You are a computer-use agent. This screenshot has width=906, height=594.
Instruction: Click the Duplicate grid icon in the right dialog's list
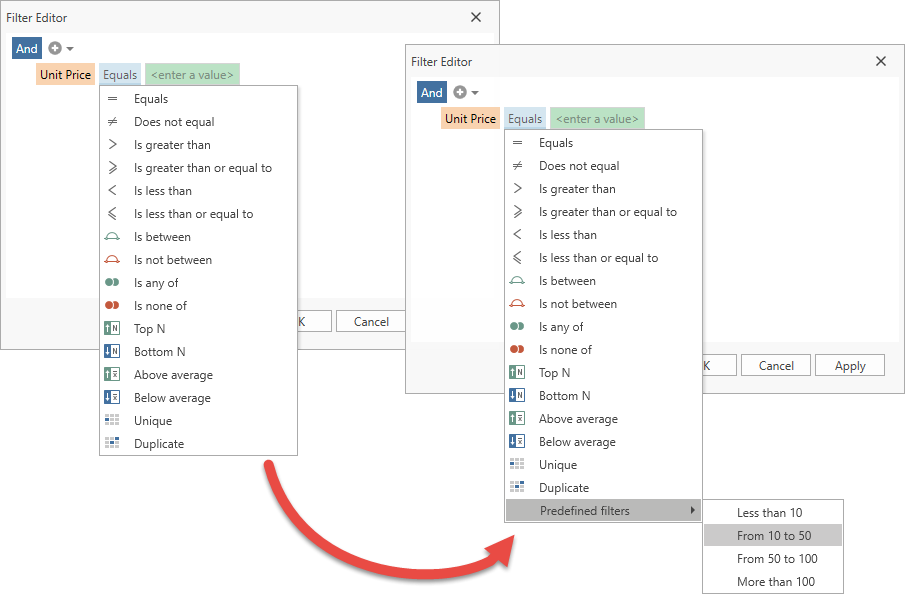coord(517,488)
